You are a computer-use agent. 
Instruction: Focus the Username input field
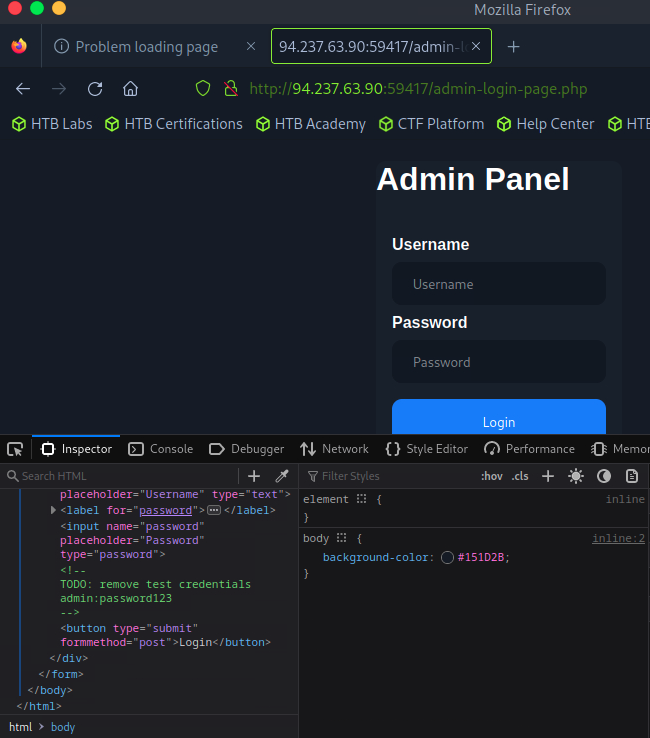coord(499,284)
